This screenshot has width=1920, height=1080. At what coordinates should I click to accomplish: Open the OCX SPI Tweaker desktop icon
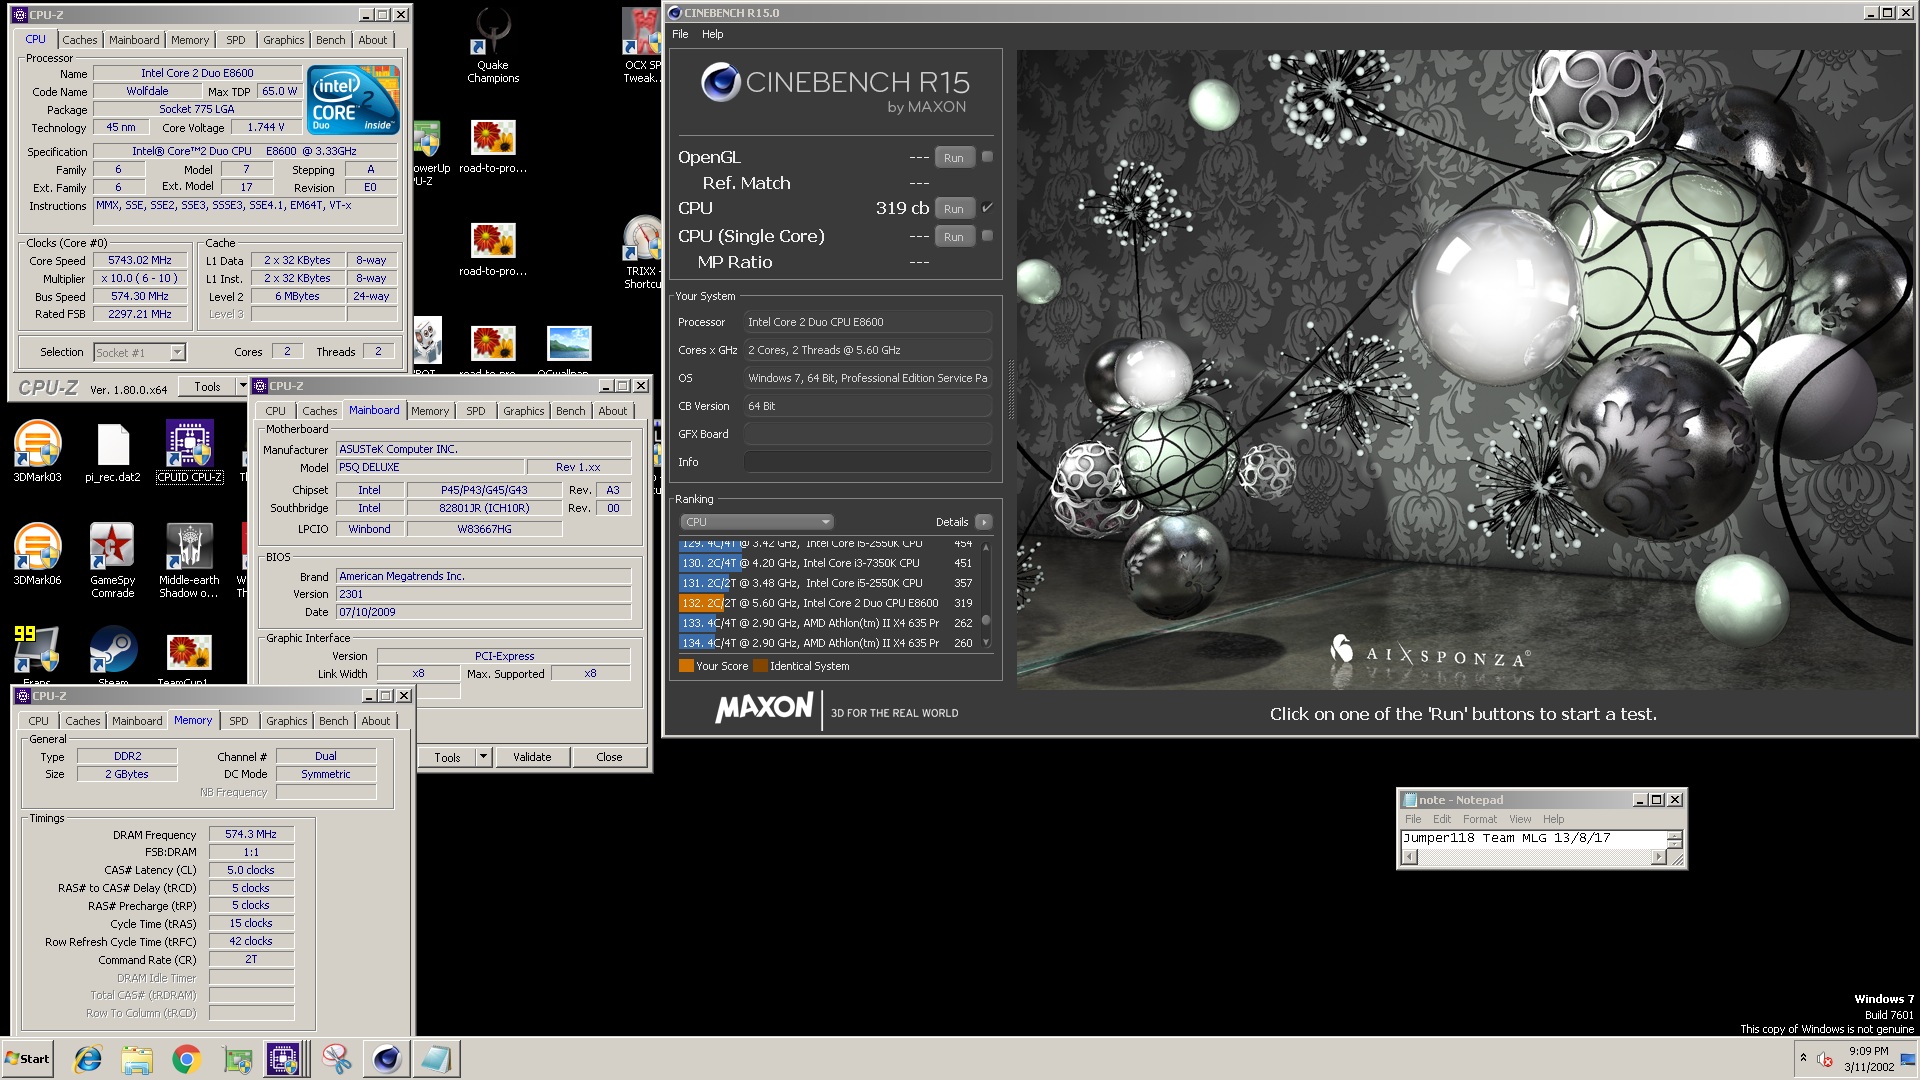coord(643,46)
